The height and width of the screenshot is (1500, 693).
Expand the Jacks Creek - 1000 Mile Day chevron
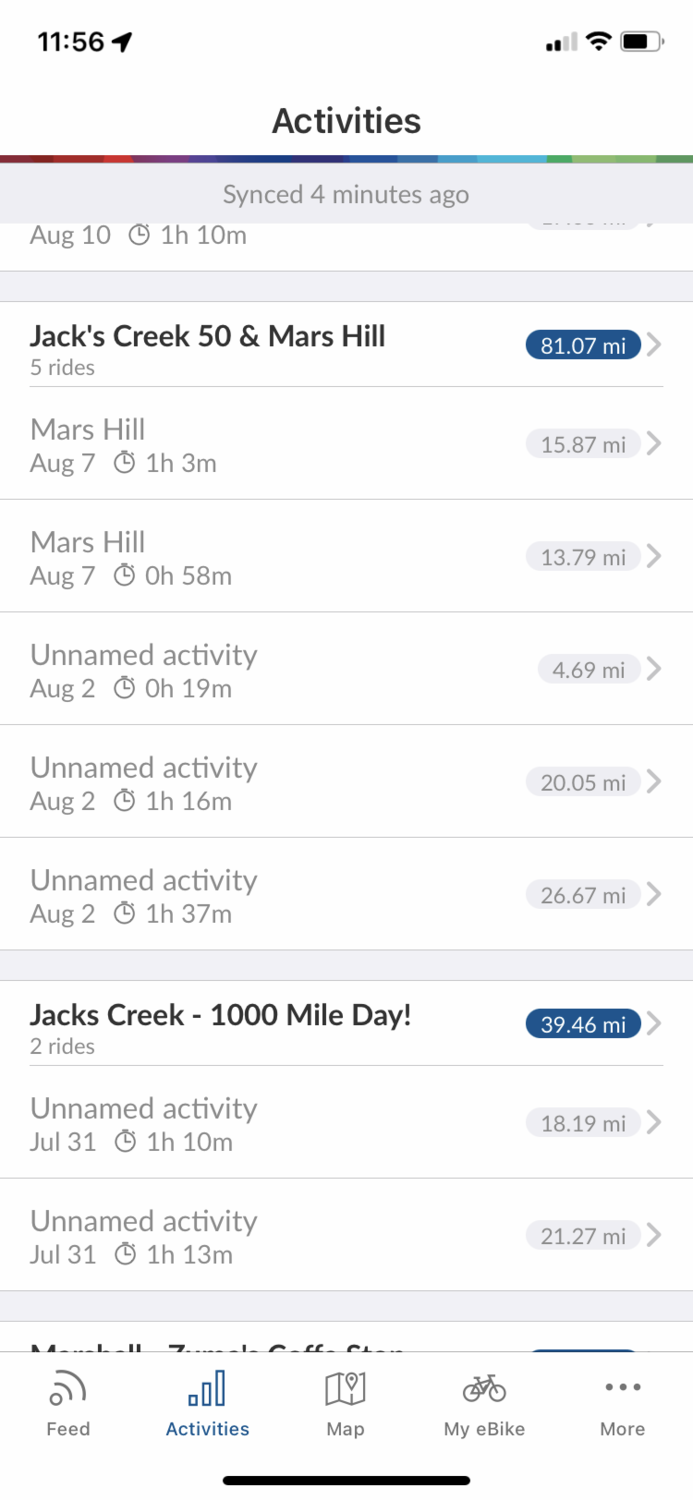click(x=654, y=1024)
